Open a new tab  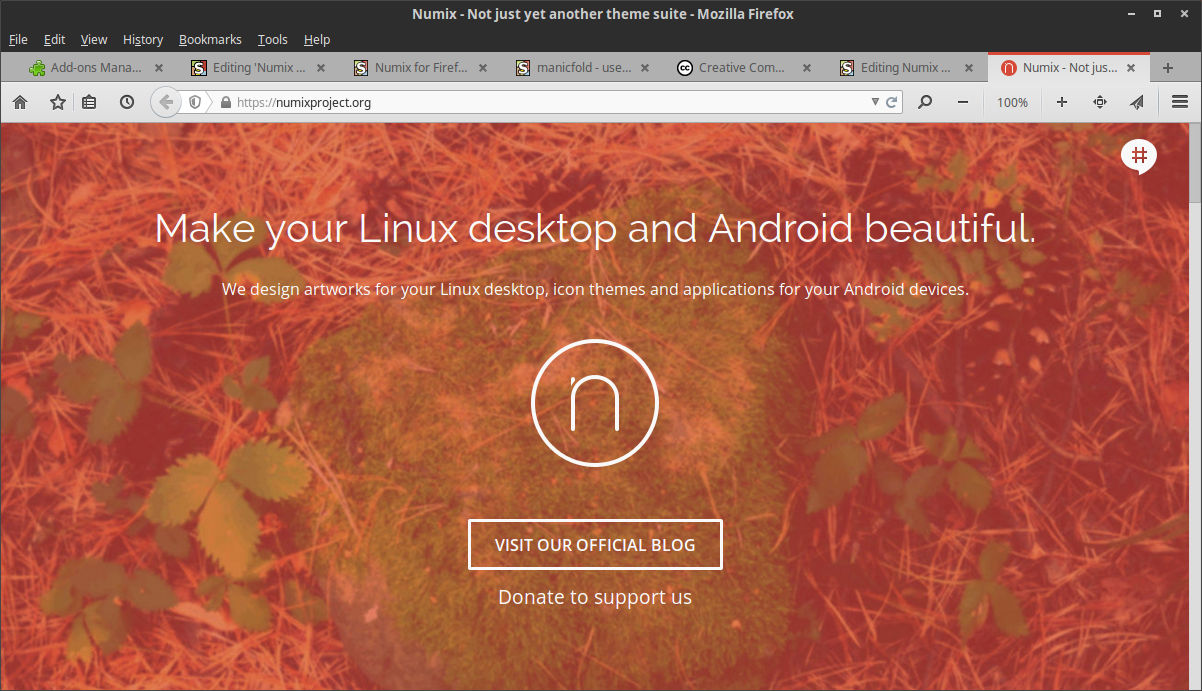tap(1167, 68)
